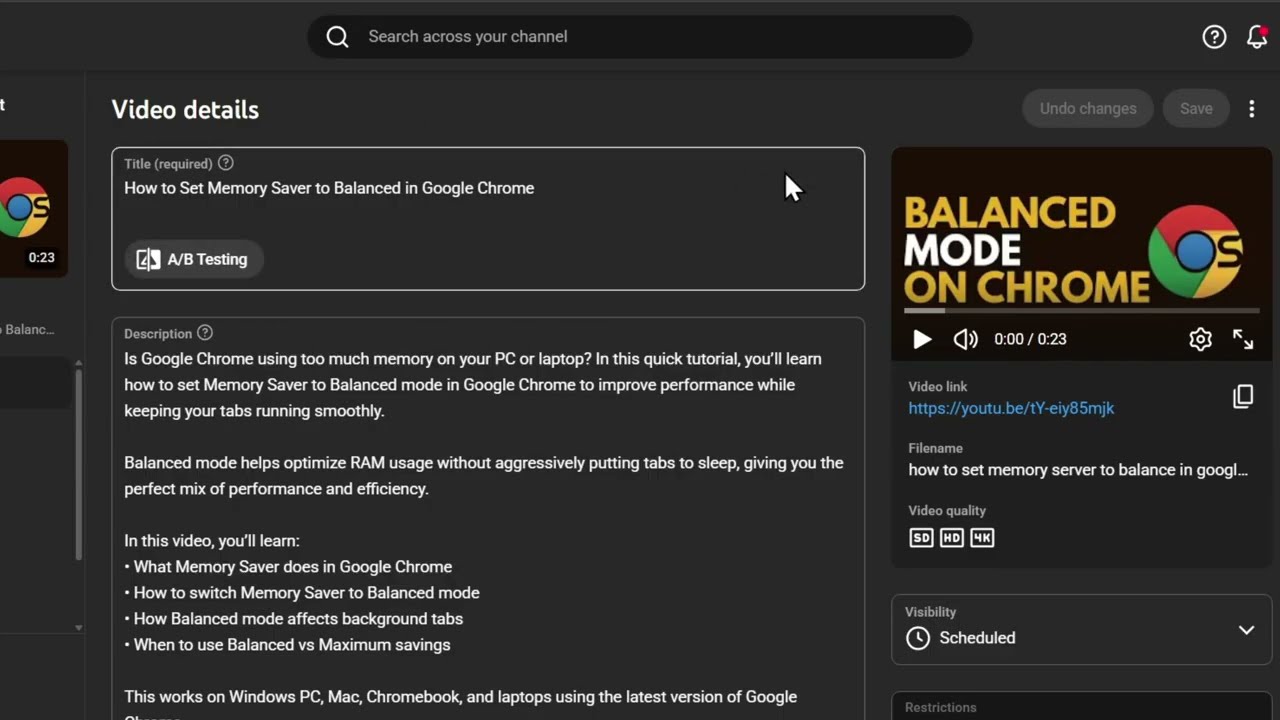Open the youtu.be video link
This screenshot has height=720, width=1280.
[x=1011, y=408]
